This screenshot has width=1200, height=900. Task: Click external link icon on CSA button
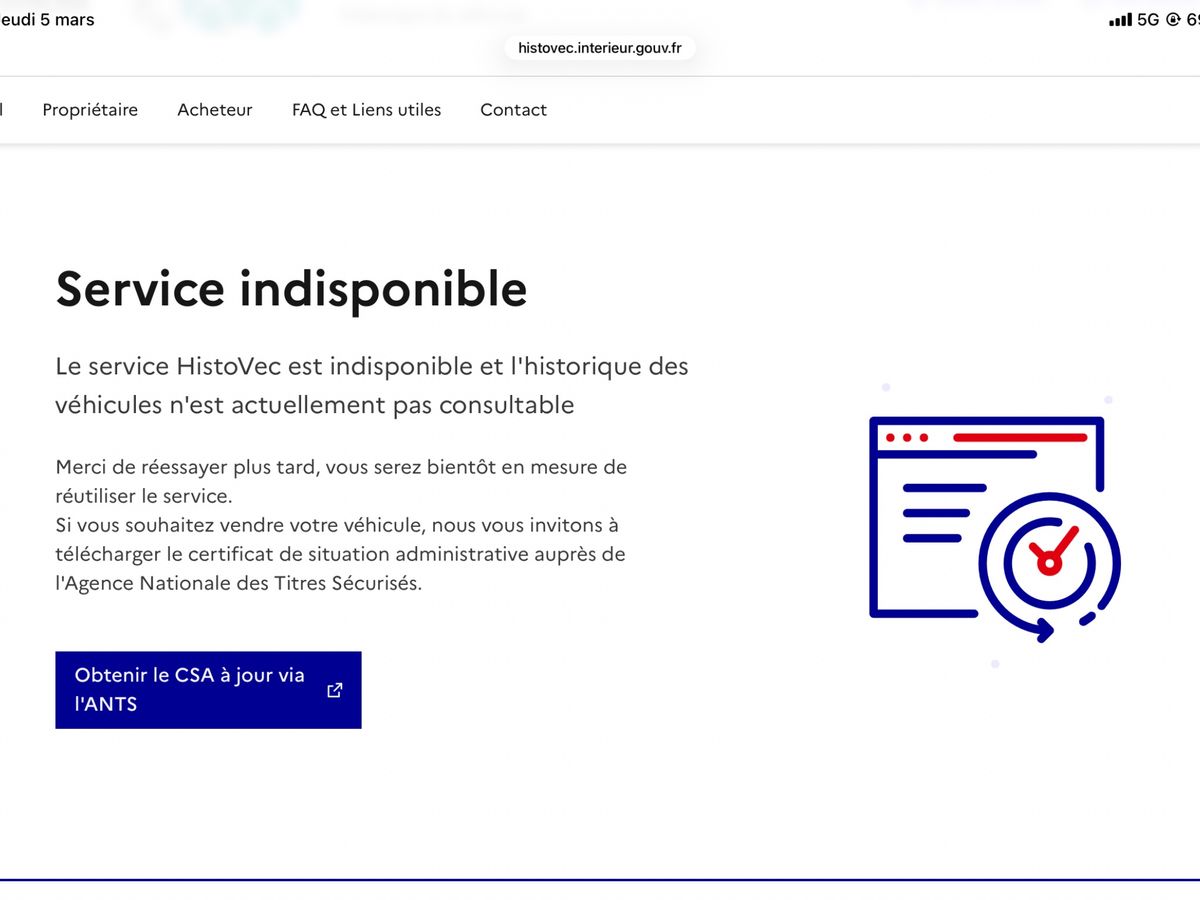[x=335, y=690]
